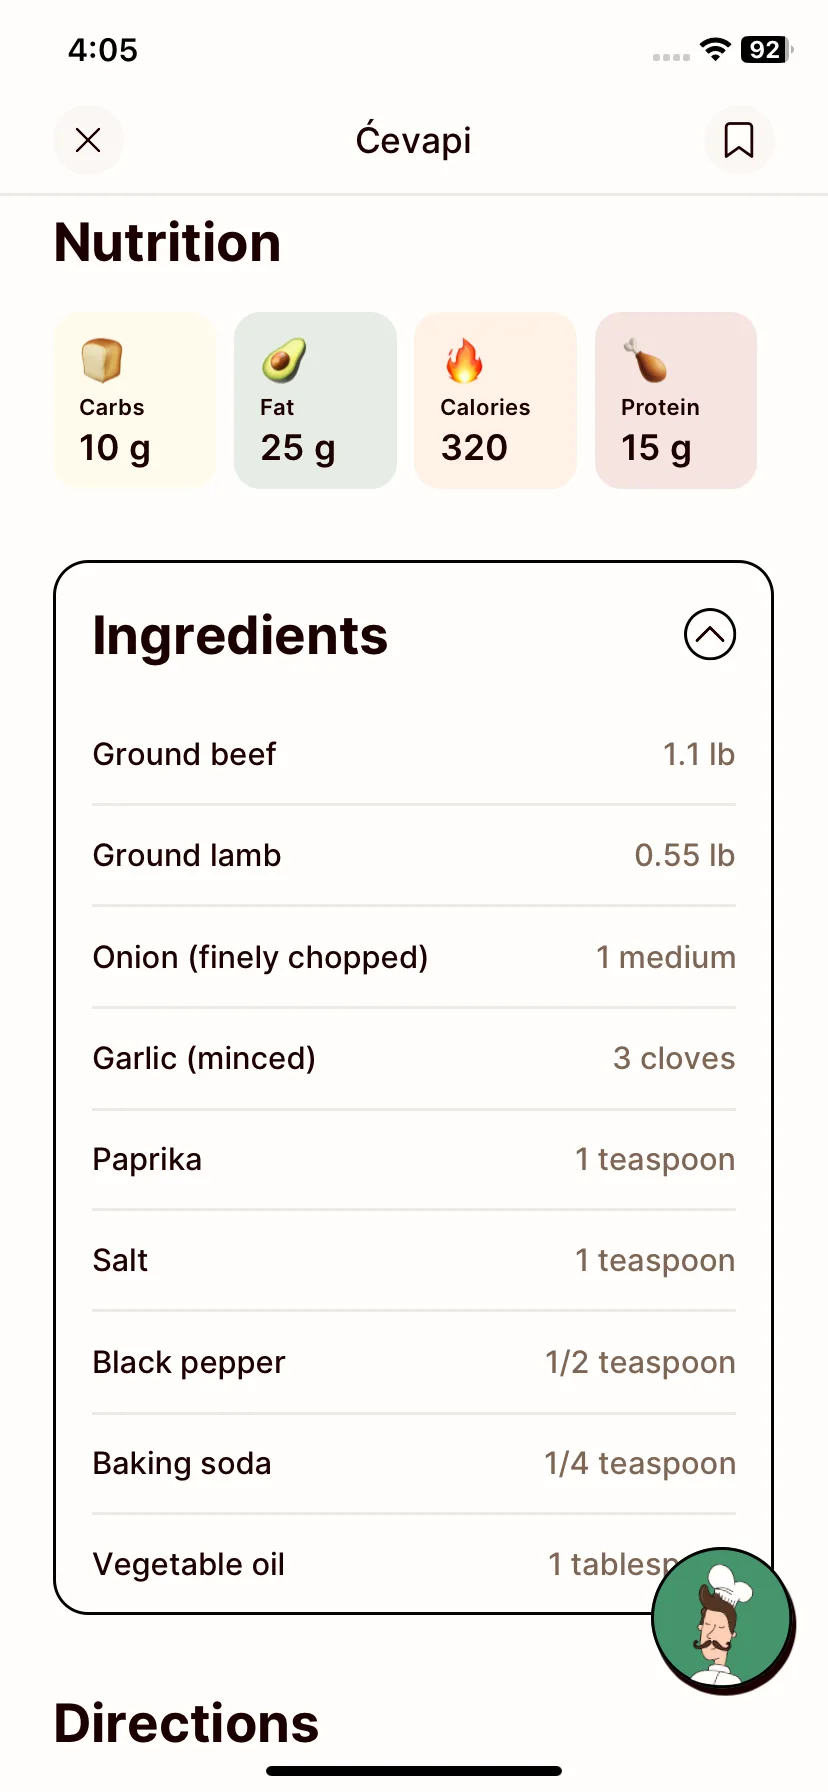Tap the battery indicator showing 92
Image resolution: width=828 pixels, height=1792 pixels.
(767, 49)
